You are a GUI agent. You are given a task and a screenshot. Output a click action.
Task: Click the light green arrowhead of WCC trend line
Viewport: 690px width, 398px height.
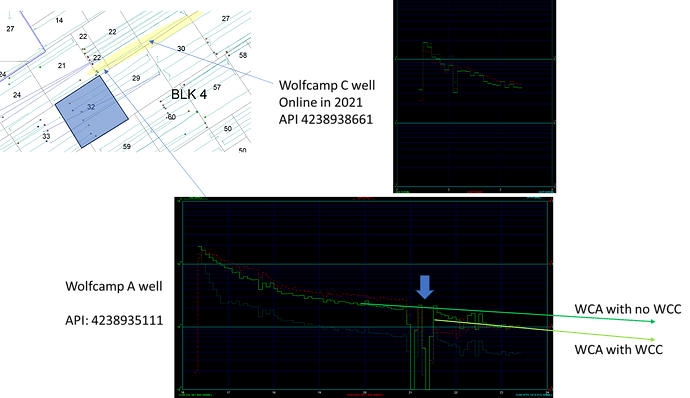[652, 339]
